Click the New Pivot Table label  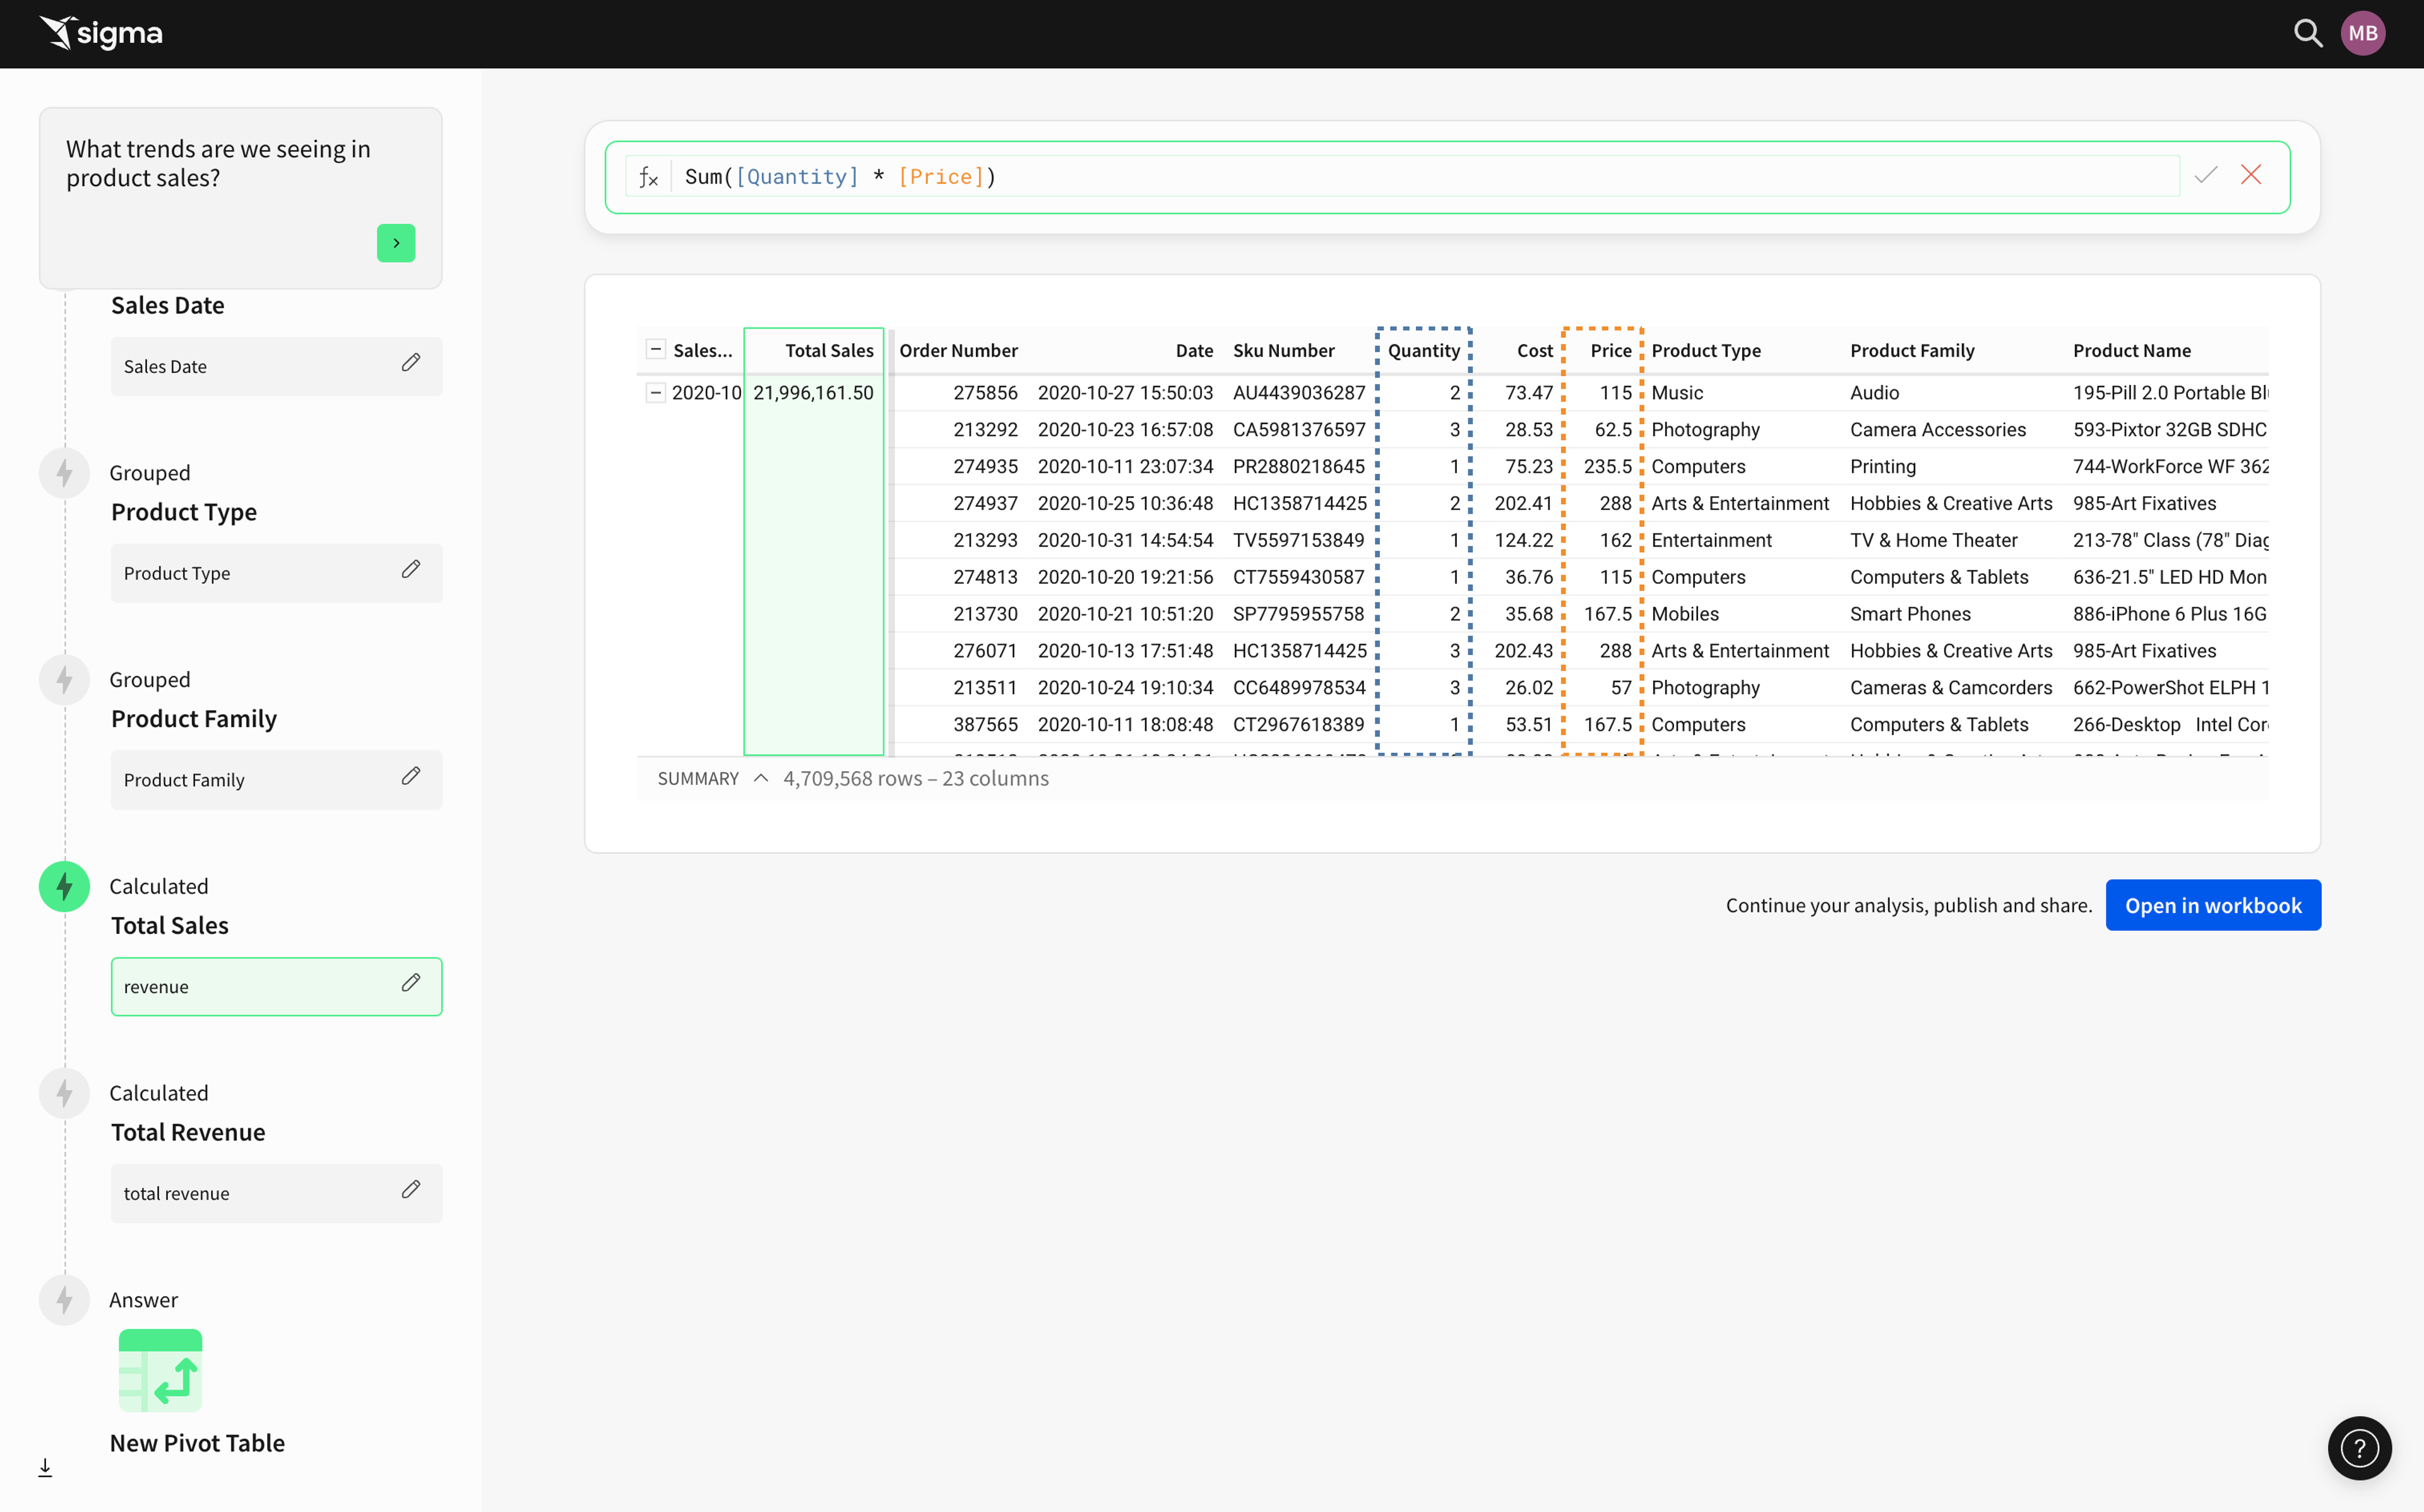[x=197, y=1443]
